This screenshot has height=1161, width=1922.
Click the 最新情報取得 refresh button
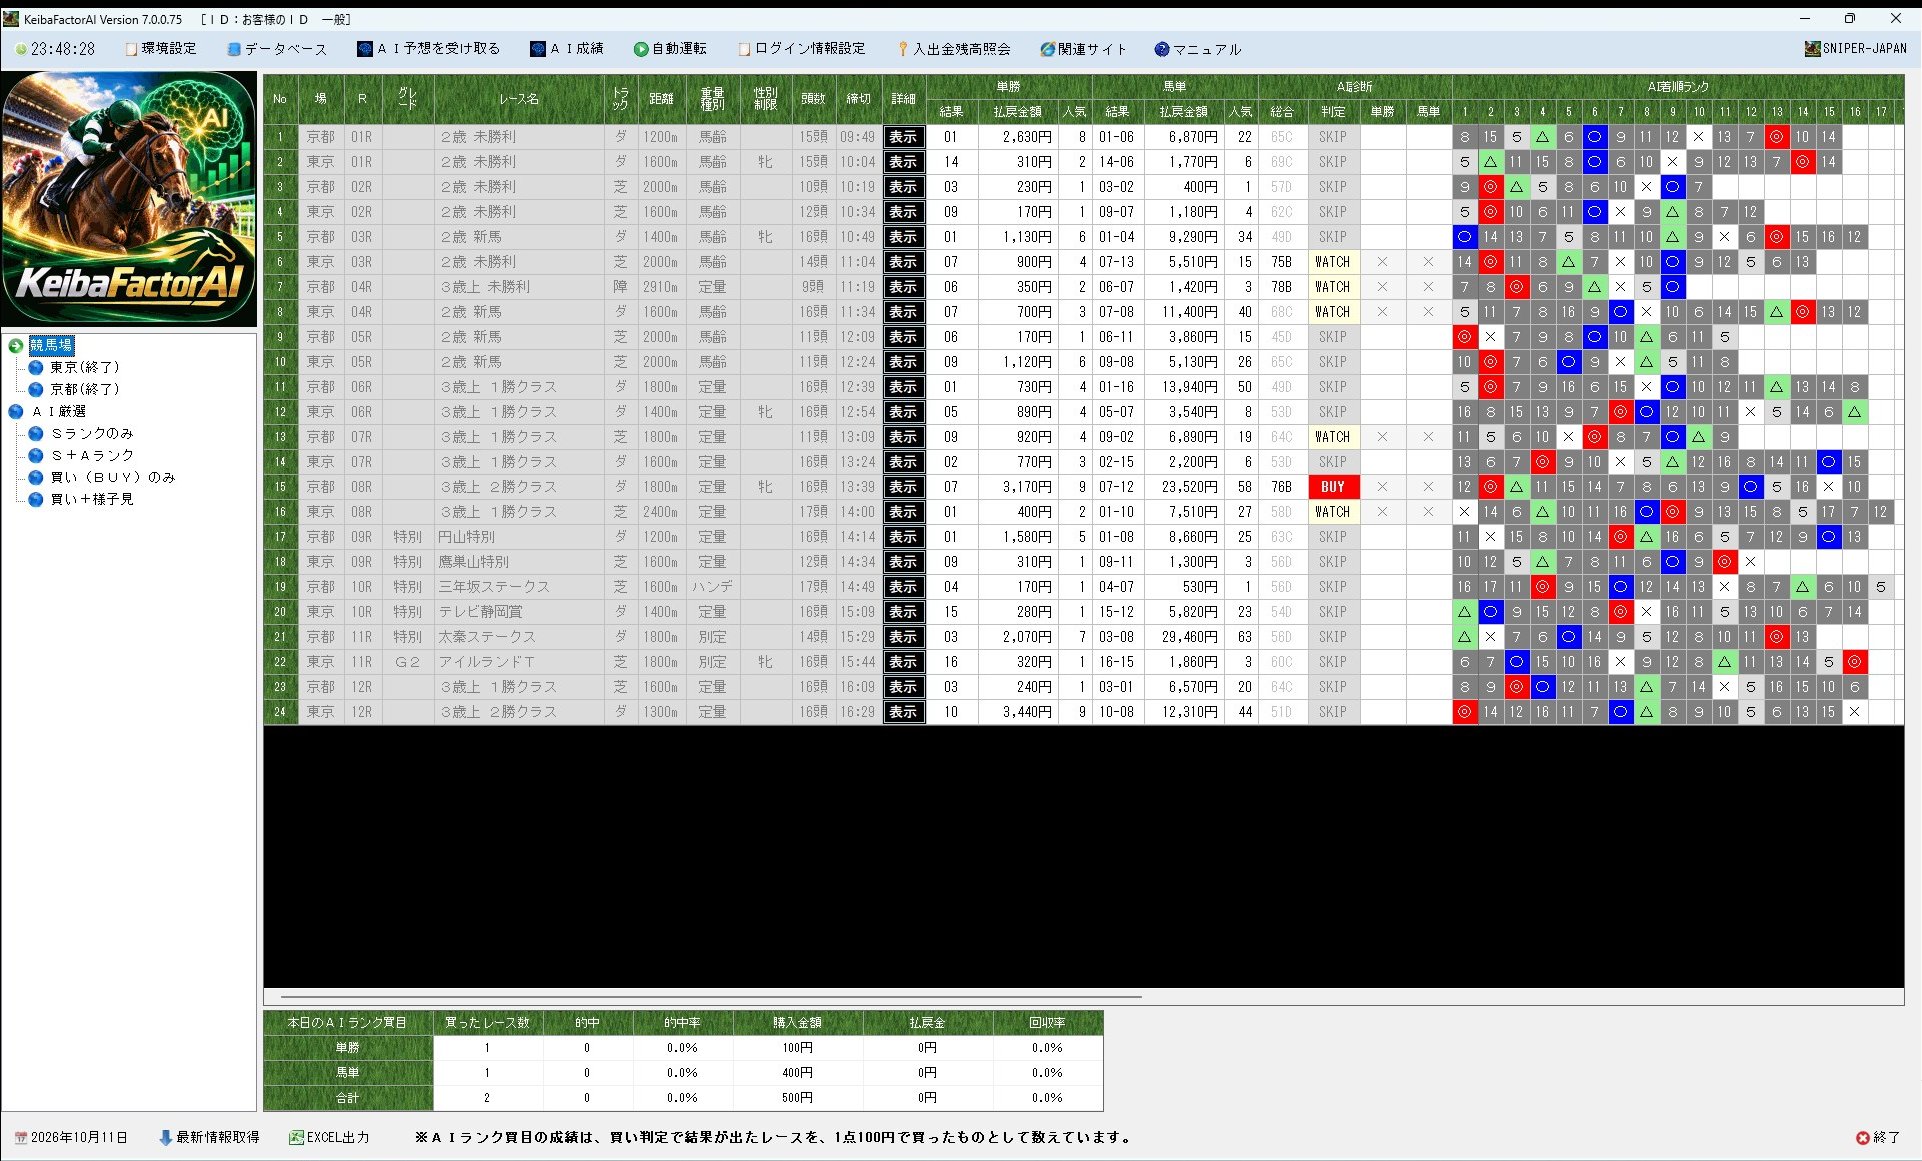[x=209, y=1137]
